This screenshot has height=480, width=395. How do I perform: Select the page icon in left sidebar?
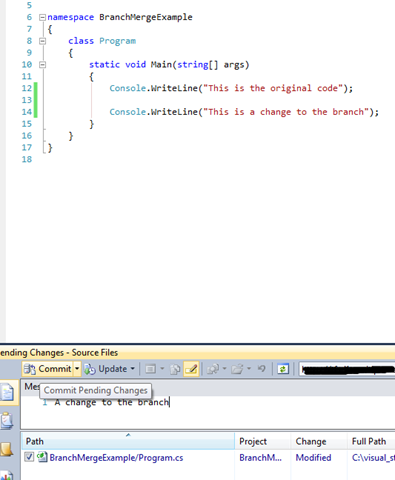point(7,392)
